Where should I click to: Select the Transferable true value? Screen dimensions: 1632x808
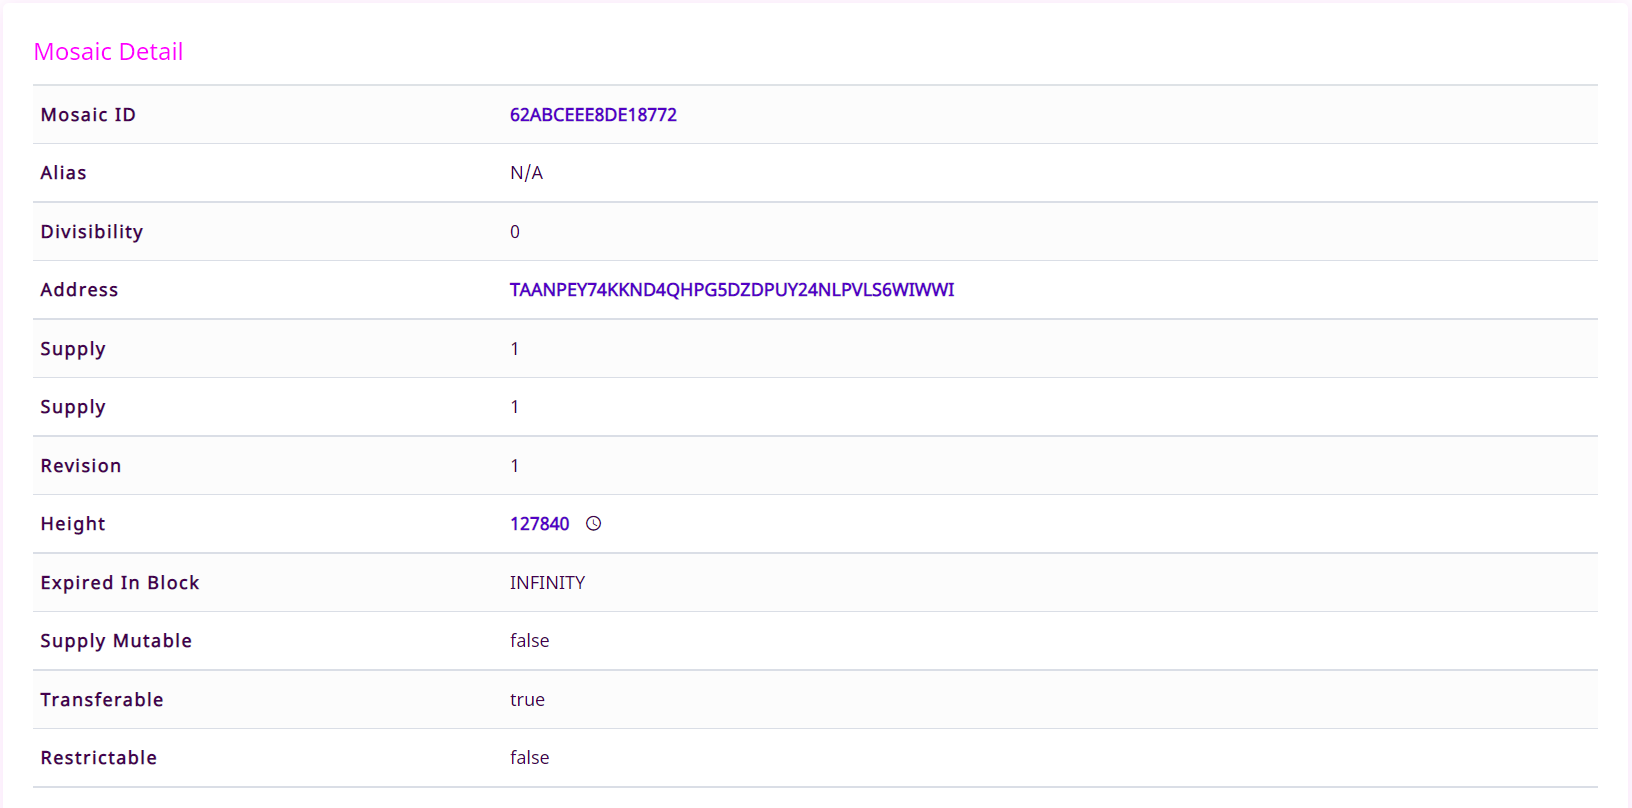click(x=527, y=700)
